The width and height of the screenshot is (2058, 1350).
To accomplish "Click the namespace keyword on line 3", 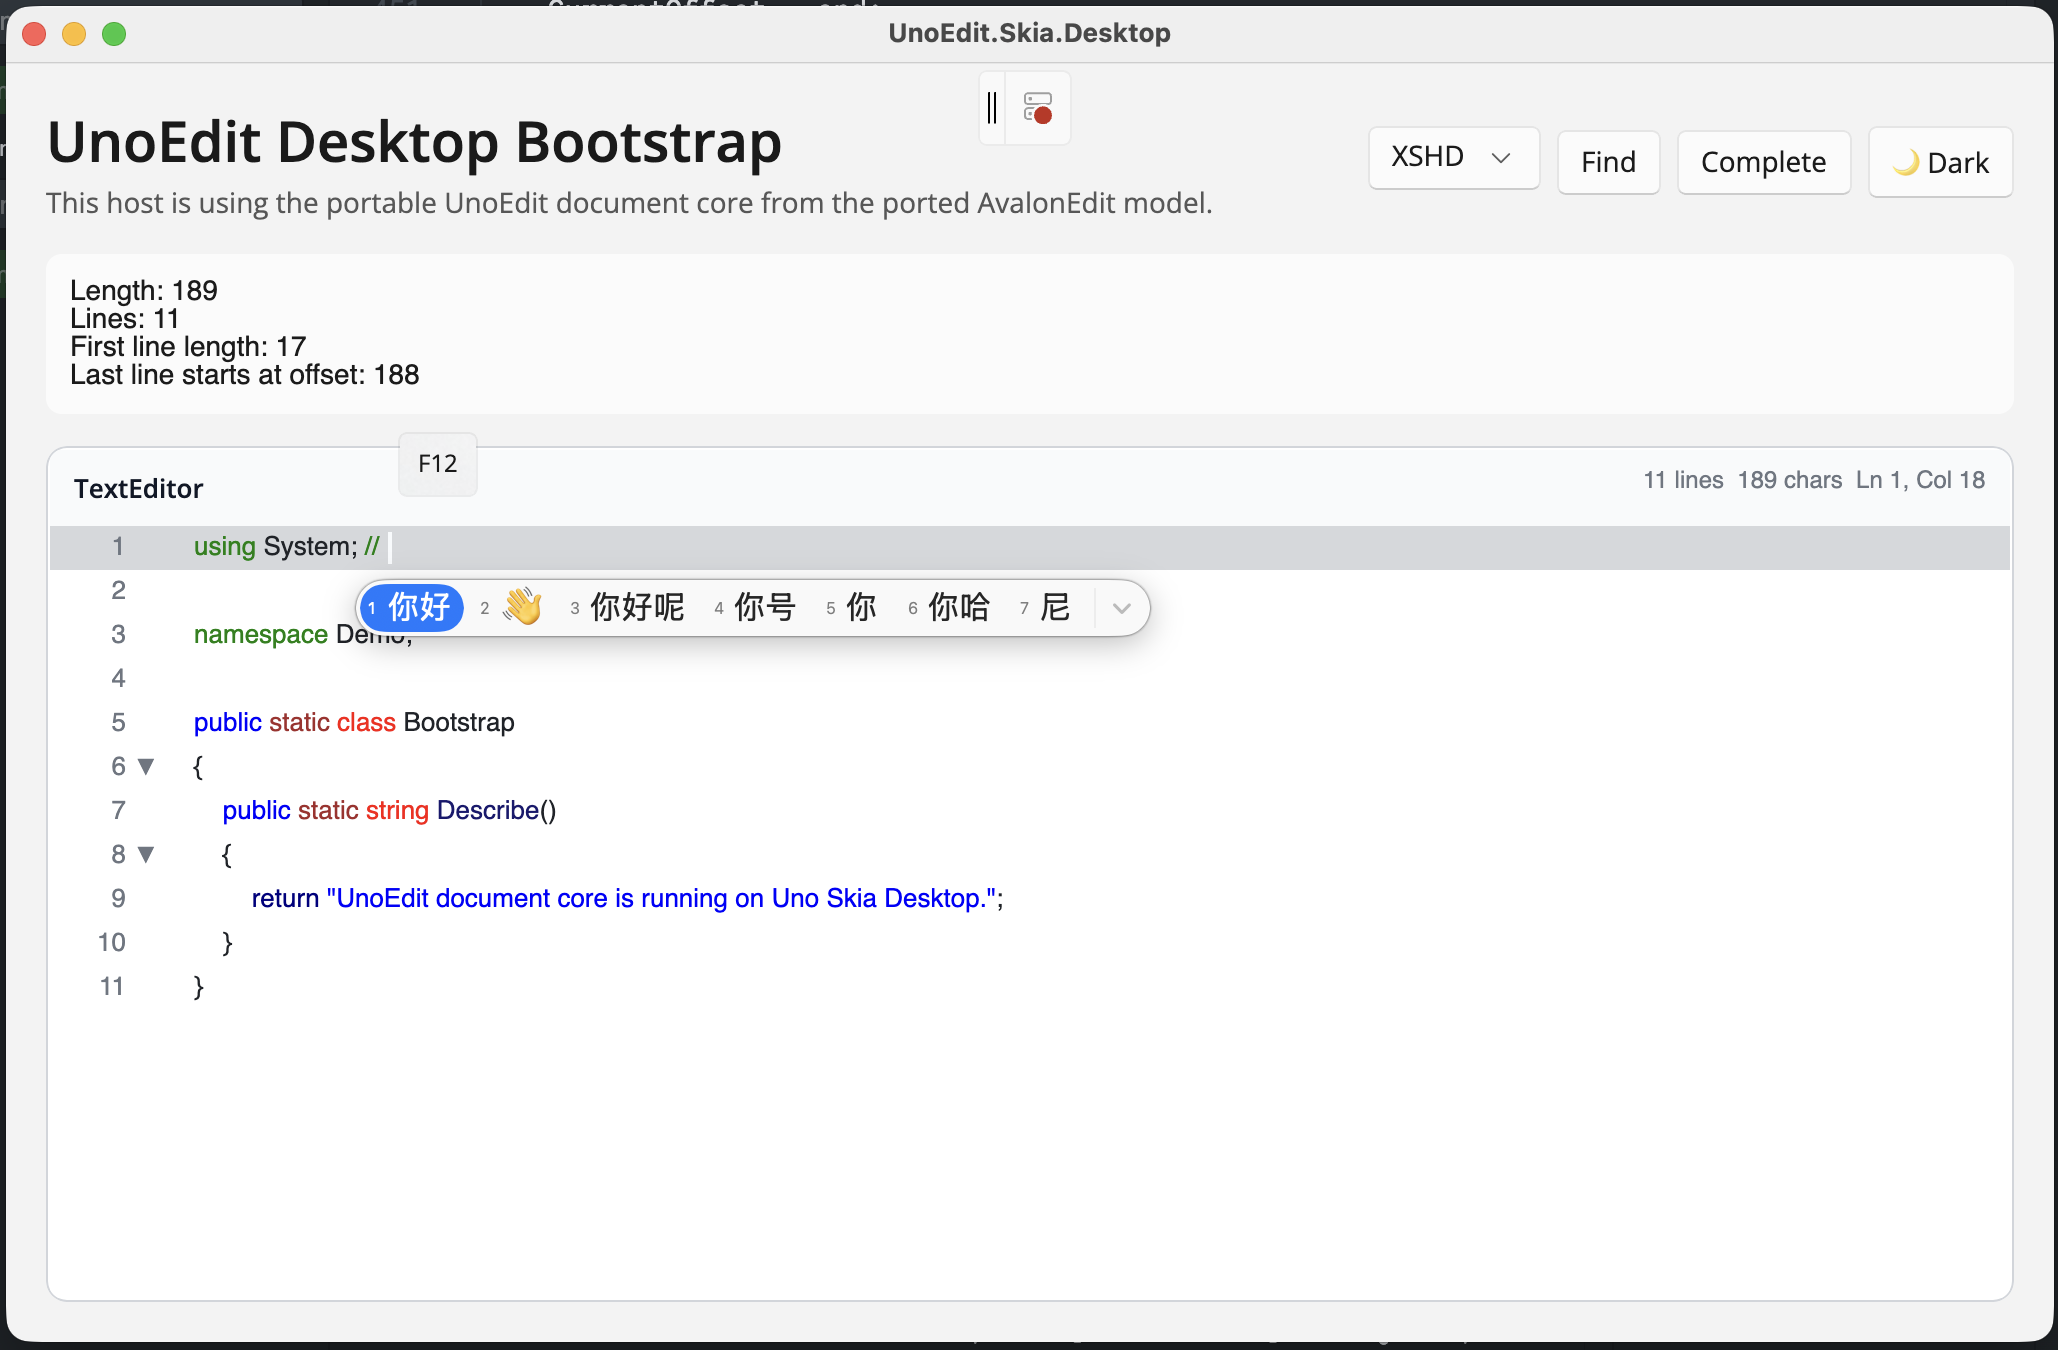I will pos(261,635).
